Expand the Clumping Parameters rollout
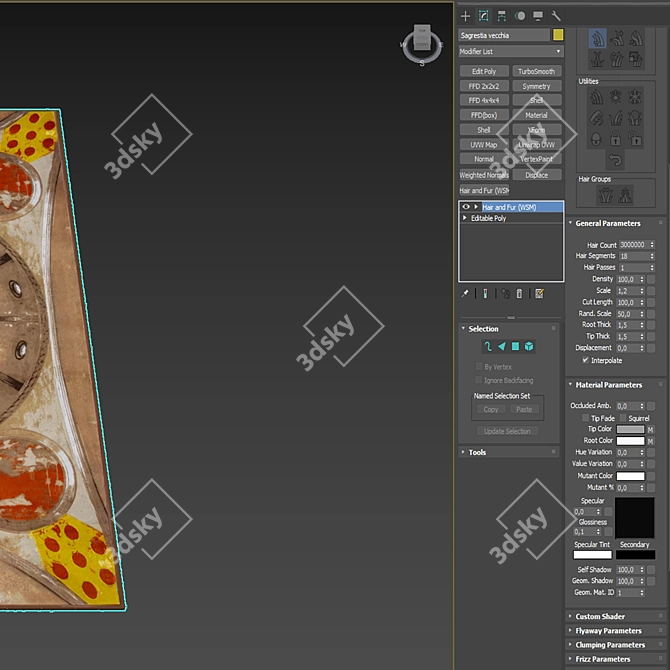This screenshot has height=670, width=670. [615, 645]
